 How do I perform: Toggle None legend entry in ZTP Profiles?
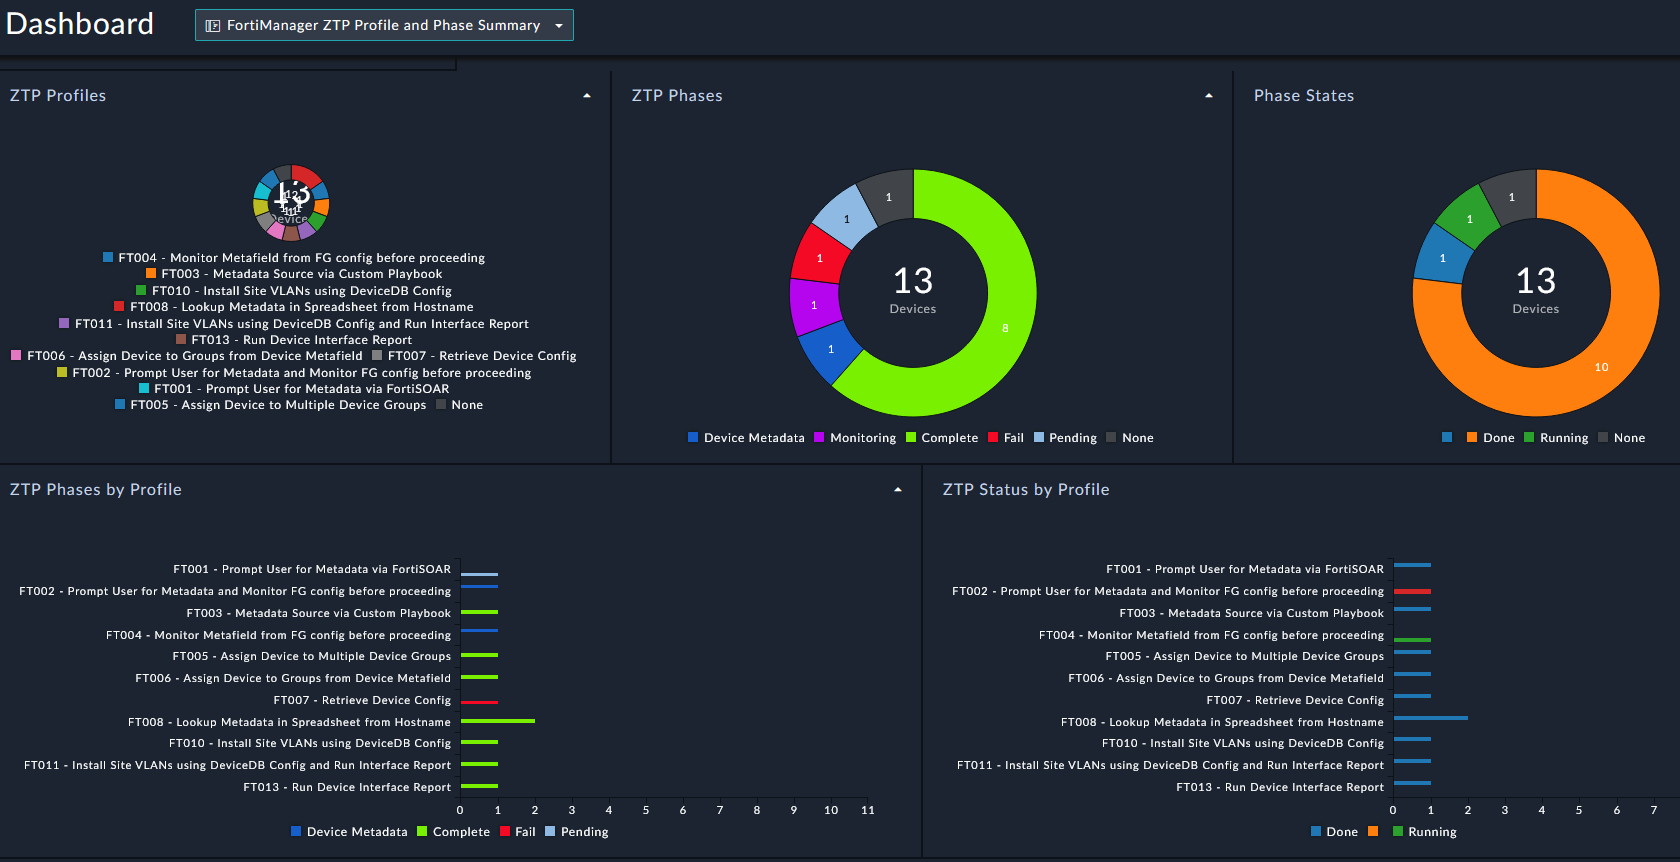460,405
